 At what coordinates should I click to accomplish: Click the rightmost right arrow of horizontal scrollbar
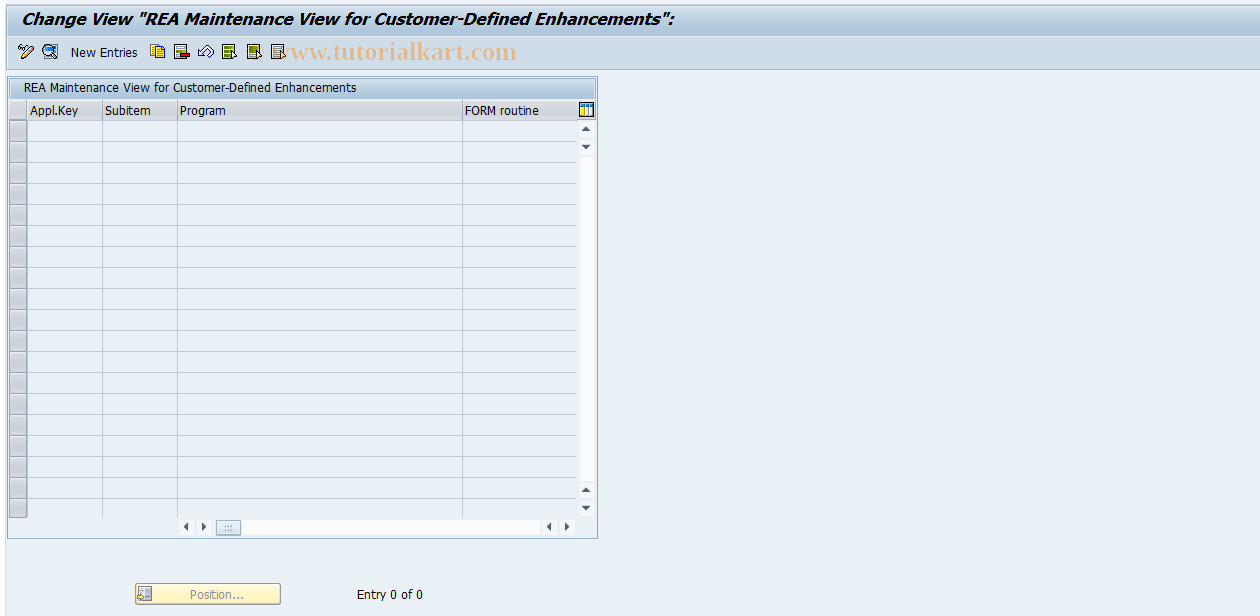click(x=567, y=527)
